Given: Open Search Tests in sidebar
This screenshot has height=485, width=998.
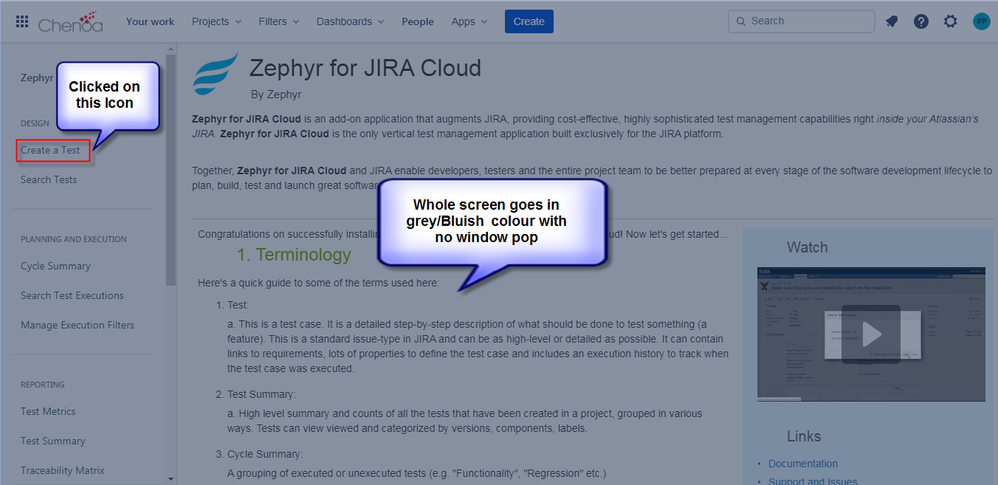Looking at the screenshot, I should point(48,179).
